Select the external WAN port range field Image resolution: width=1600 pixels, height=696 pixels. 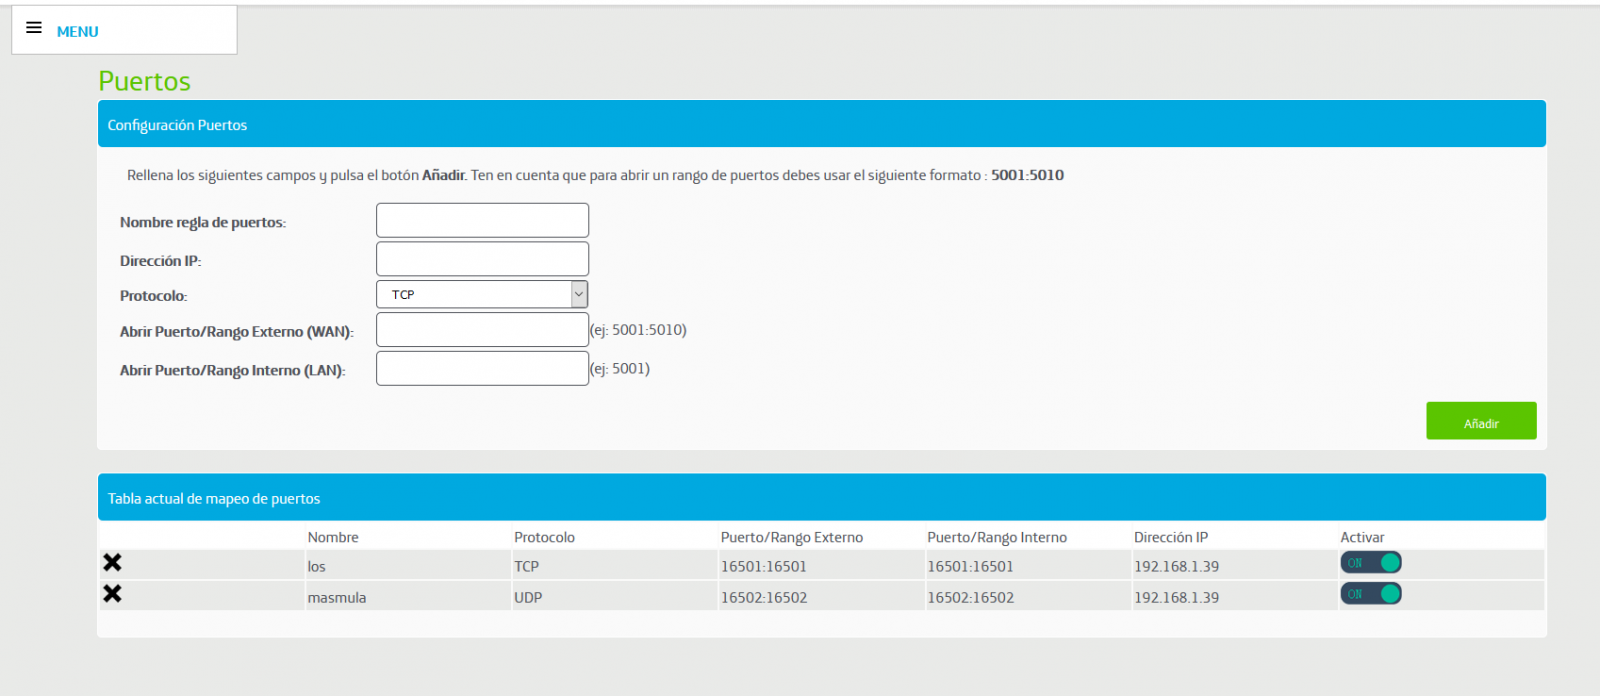click(x=482, y=330)
